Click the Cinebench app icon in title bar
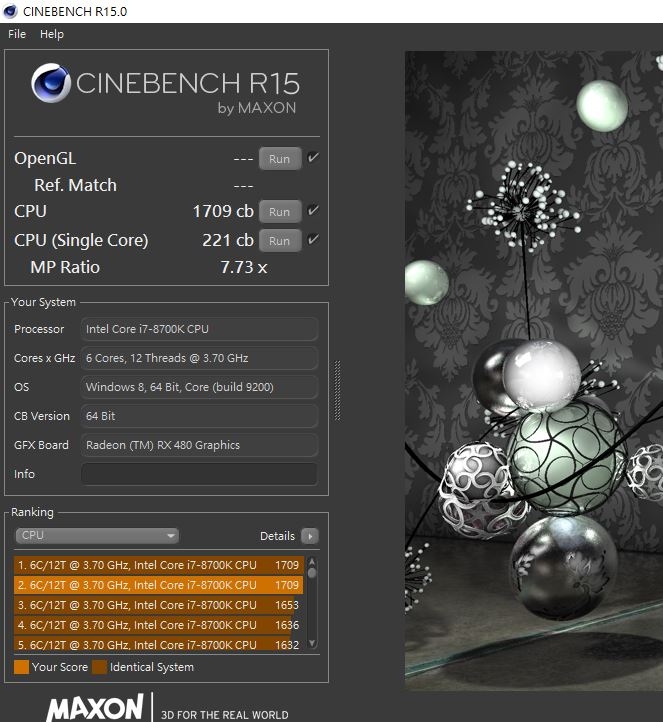The image size is (663, 722). (x=10, y=12)
